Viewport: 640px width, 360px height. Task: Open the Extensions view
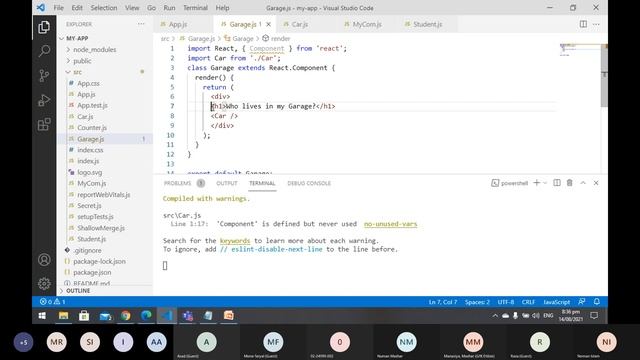pyautogui.click(x=44, y=124)
